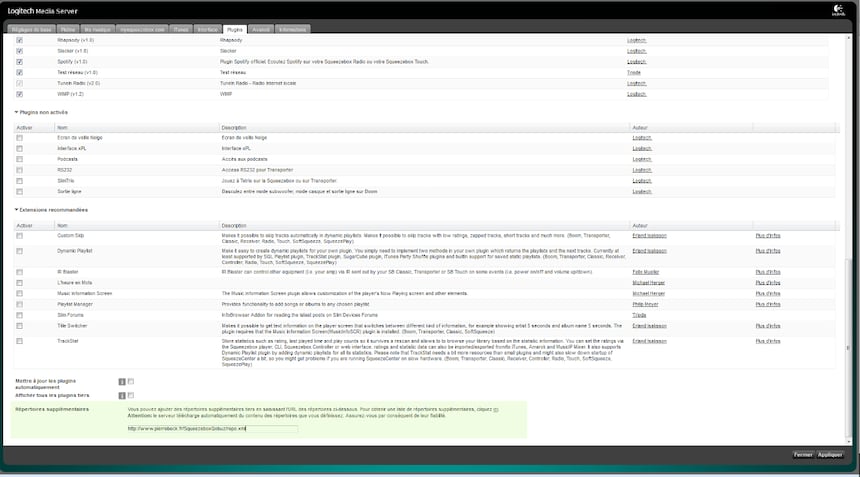
Task: Click the 'Description' header in Plugins non activés table
Action: click(x=234, y=128)
